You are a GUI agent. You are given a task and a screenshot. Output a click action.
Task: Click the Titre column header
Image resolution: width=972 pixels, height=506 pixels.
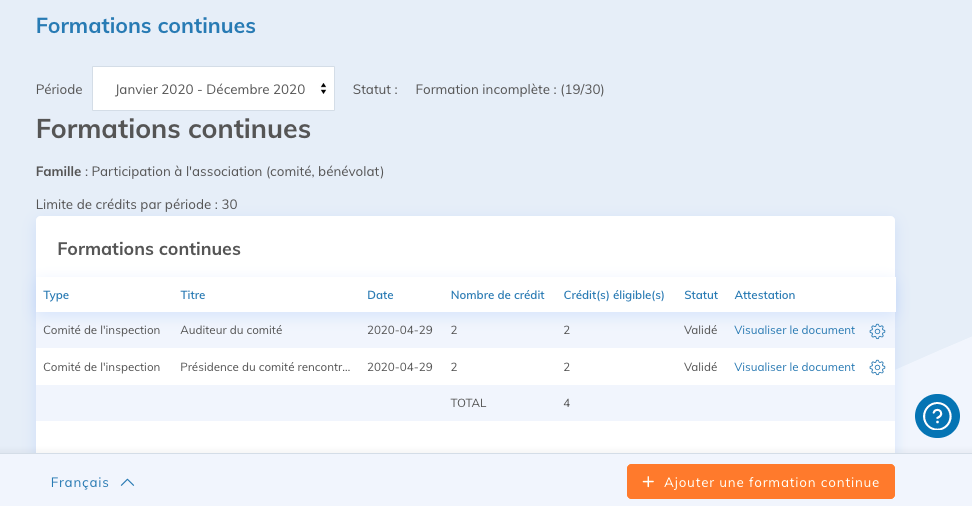pos(192,295)
